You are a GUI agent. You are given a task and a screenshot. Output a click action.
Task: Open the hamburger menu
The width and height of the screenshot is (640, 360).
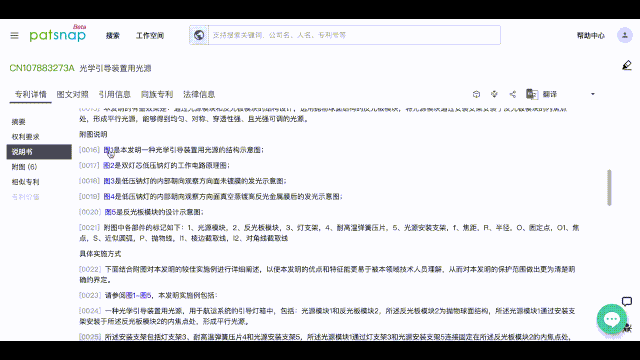[x=14, y=36]
